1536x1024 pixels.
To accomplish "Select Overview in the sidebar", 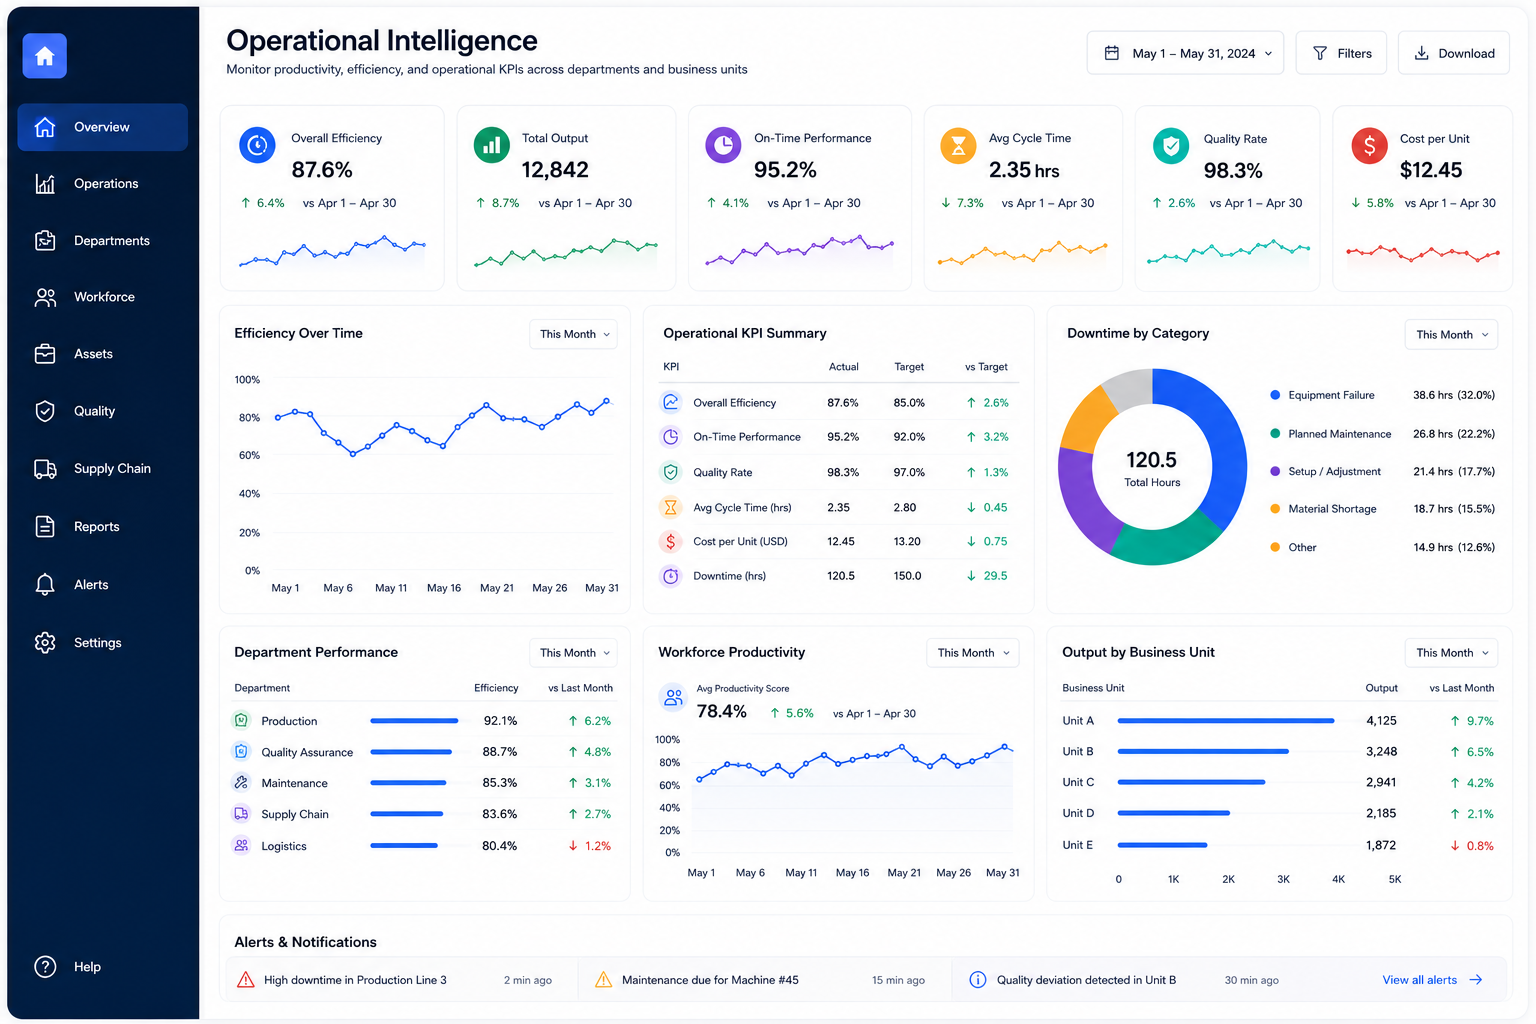I will click(x=102, y=127).
